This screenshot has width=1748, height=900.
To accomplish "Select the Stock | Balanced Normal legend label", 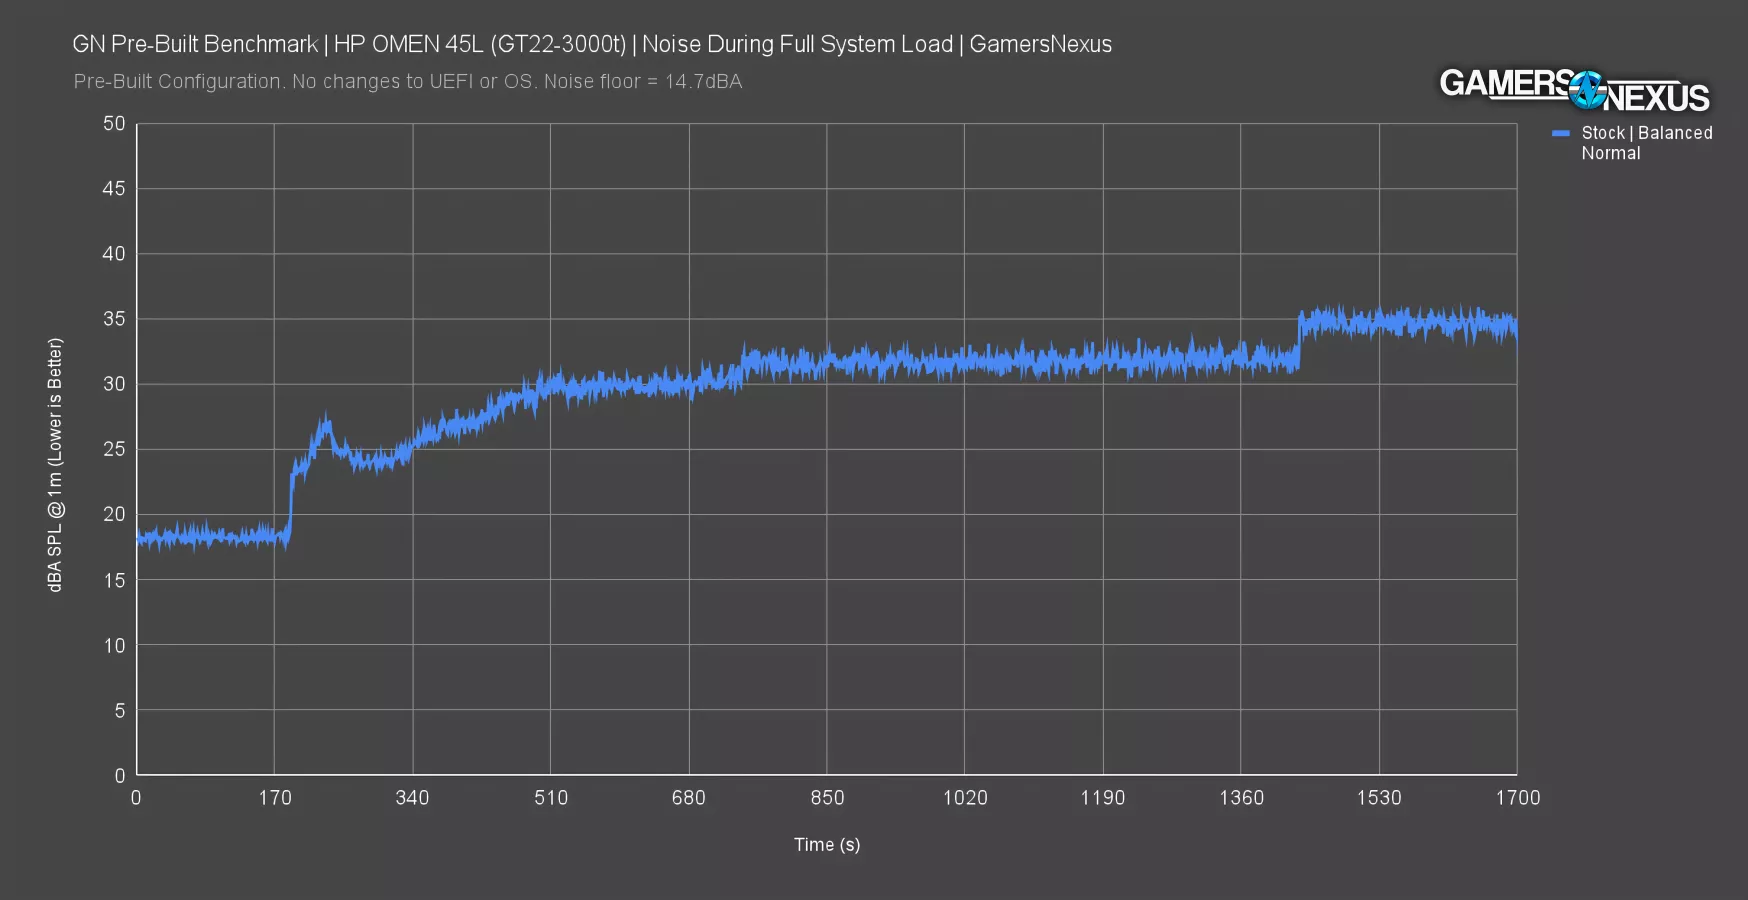I will [x=1645, y=143].
